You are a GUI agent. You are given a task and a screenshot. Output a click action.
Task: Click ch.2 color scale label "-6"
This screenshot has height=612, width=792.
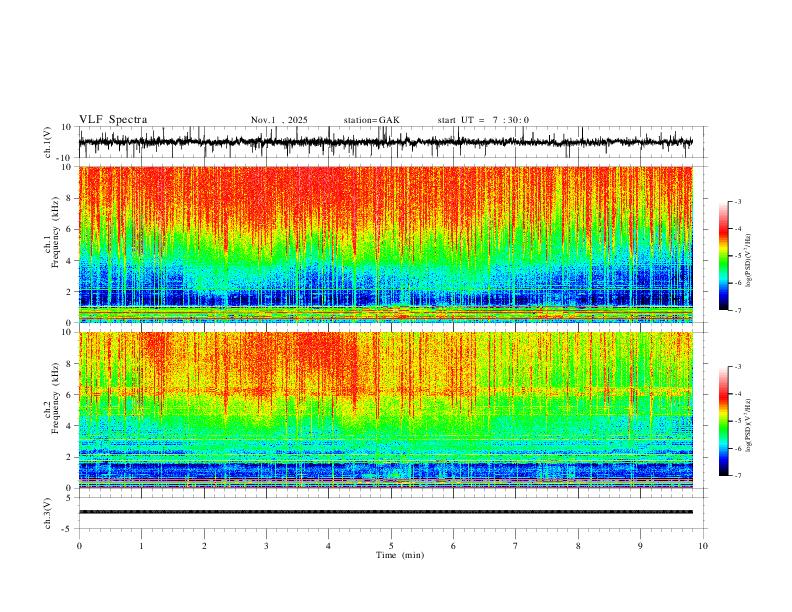point(737,448)
